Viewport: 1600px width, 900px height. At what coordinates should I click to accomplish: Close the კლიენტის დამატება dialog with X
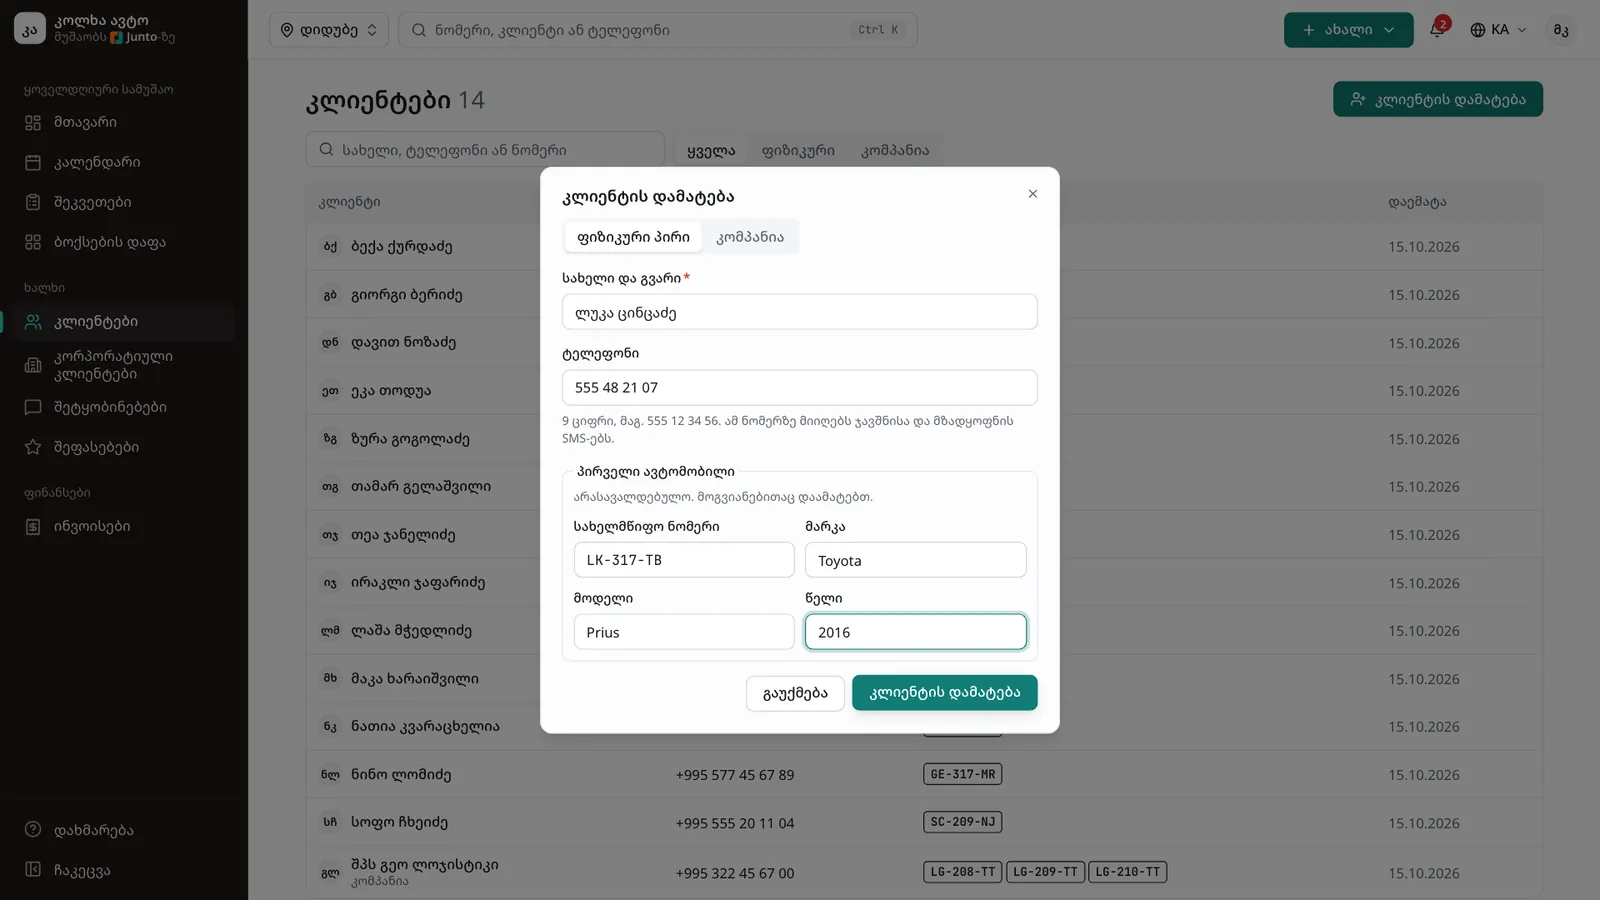coord(1033,194)
